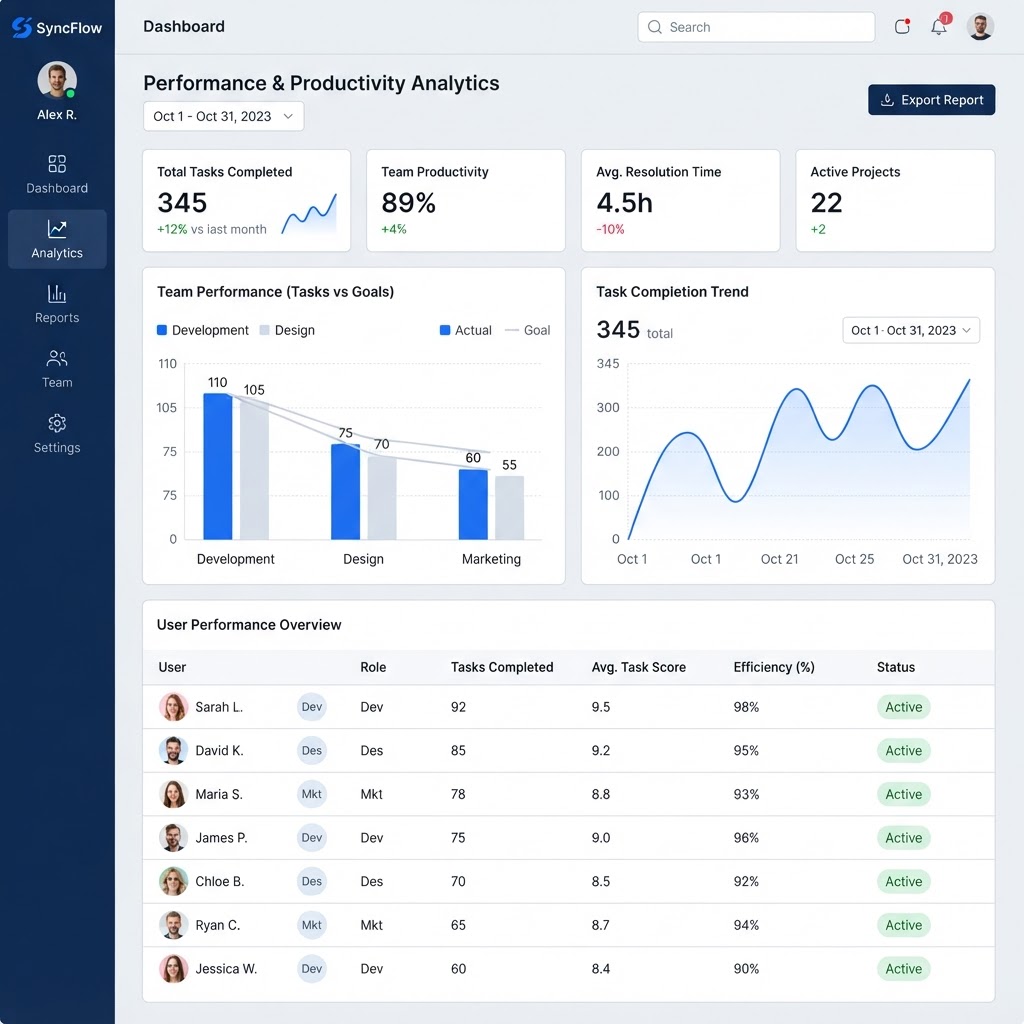Click Active status for Jessica W.
The width and height of the screenshot is (1024, 1024).
(x=903, y=968)
